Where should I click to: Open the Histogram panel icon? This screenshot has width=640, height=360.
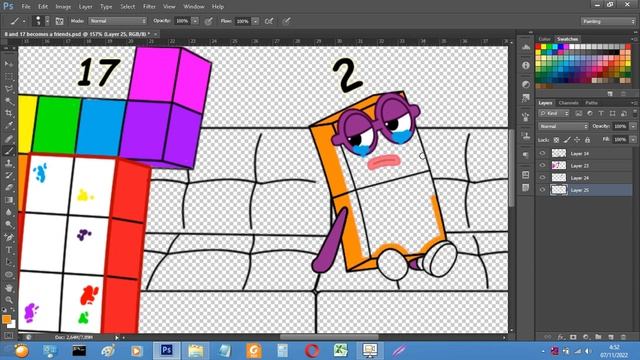[526, 47]
